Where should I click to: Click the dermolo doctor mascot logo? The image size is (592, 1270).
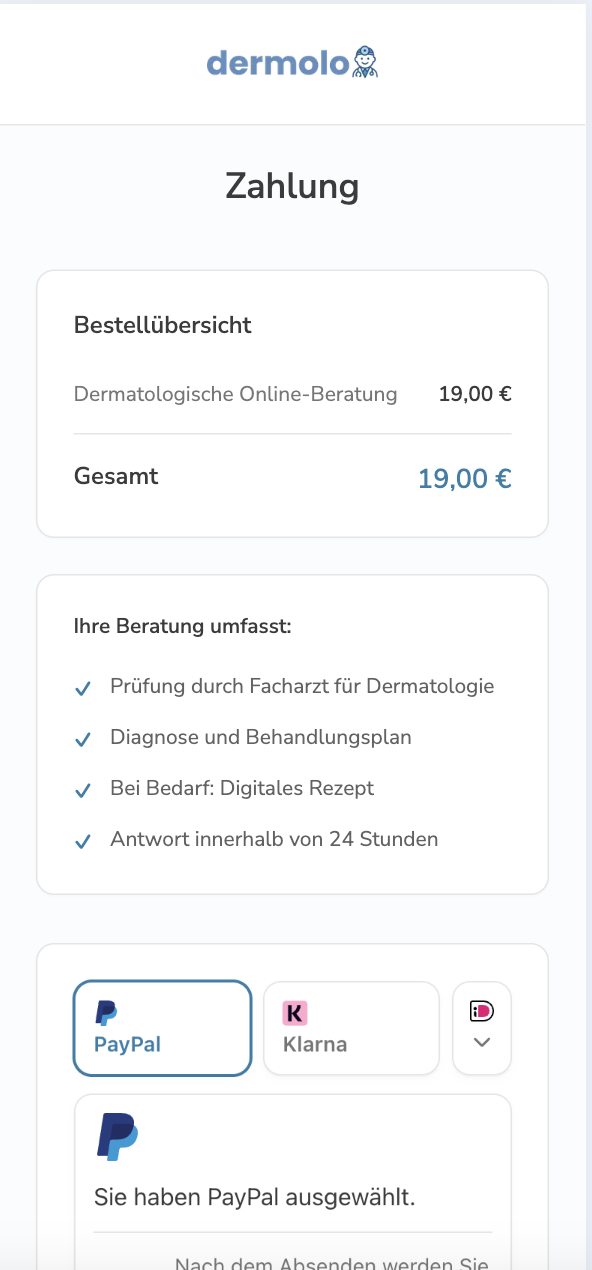(x=363, y=62)
